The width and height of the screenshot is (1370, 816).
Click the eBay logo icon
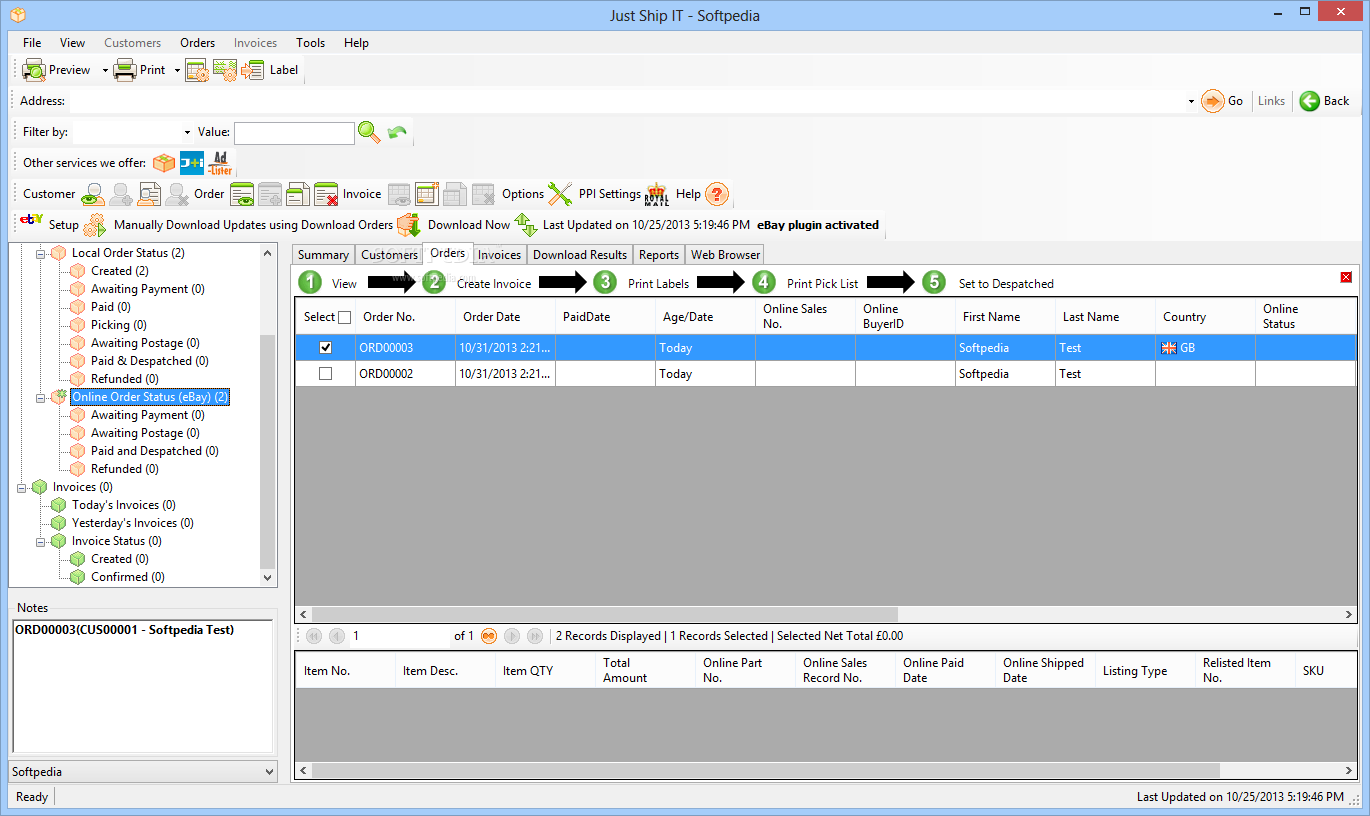point(31,221)
